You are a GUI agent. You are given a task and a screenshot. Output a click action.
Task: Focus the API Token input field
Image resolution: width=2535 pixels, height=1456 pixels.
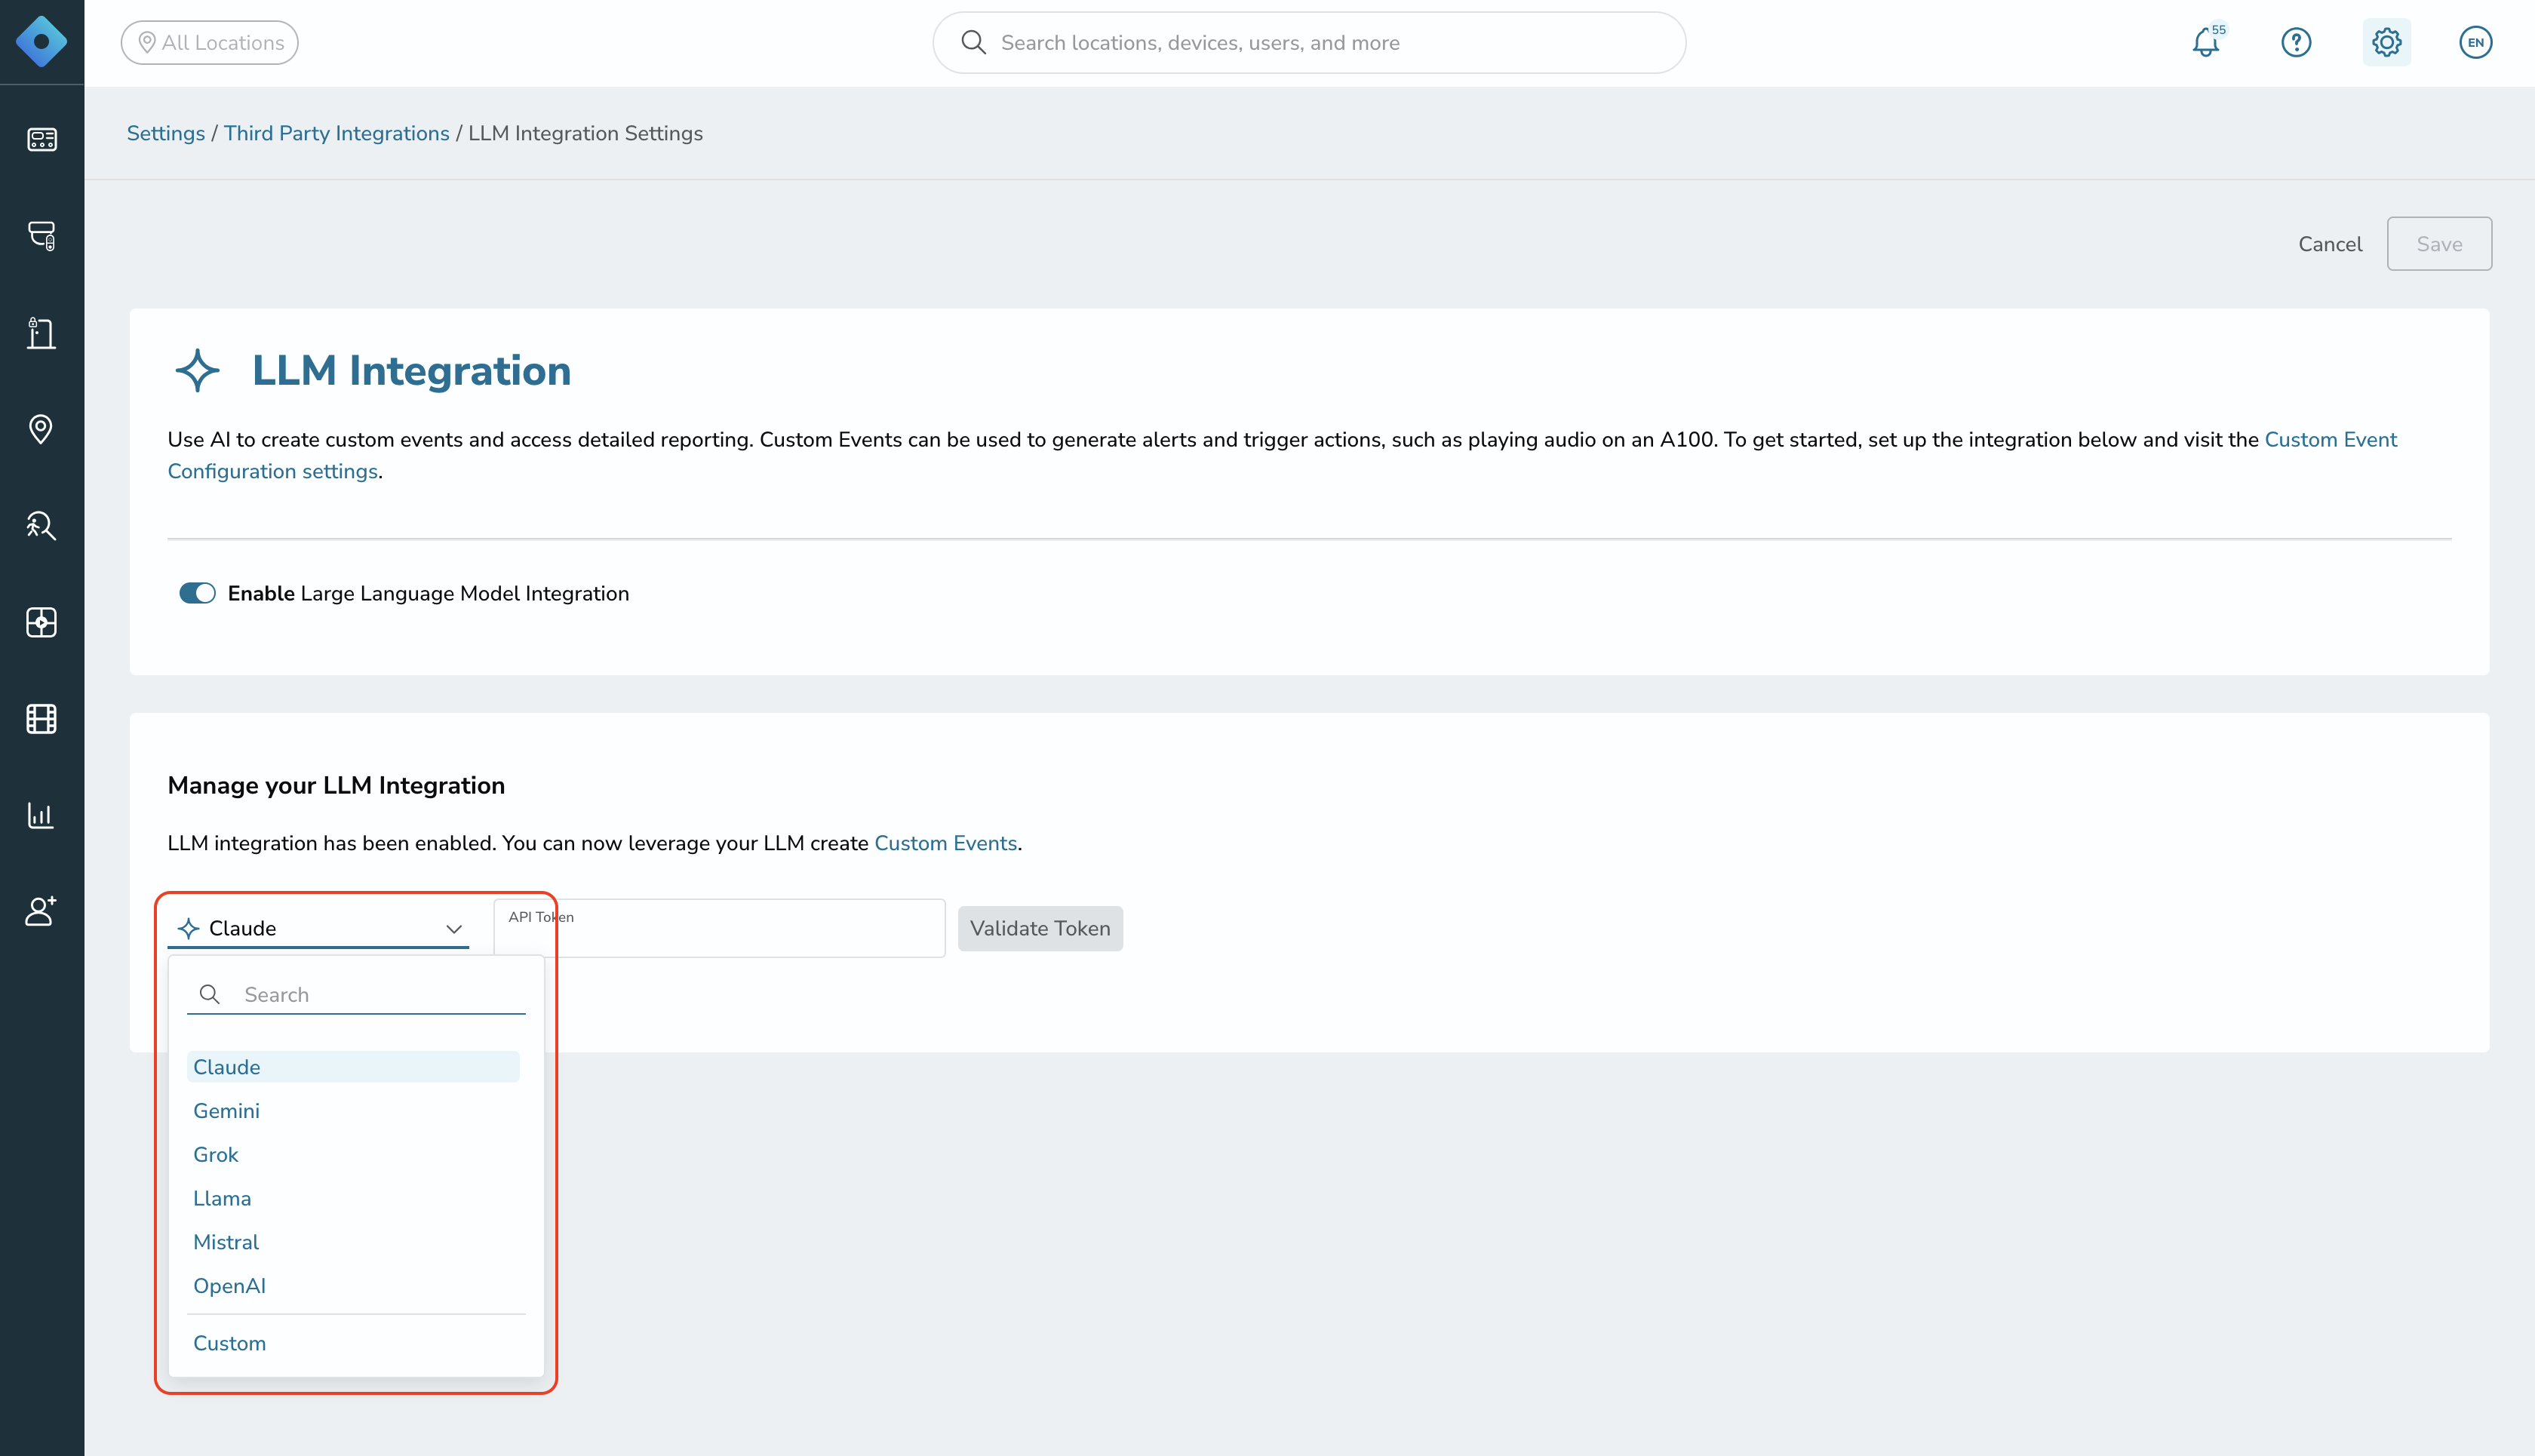719,928
